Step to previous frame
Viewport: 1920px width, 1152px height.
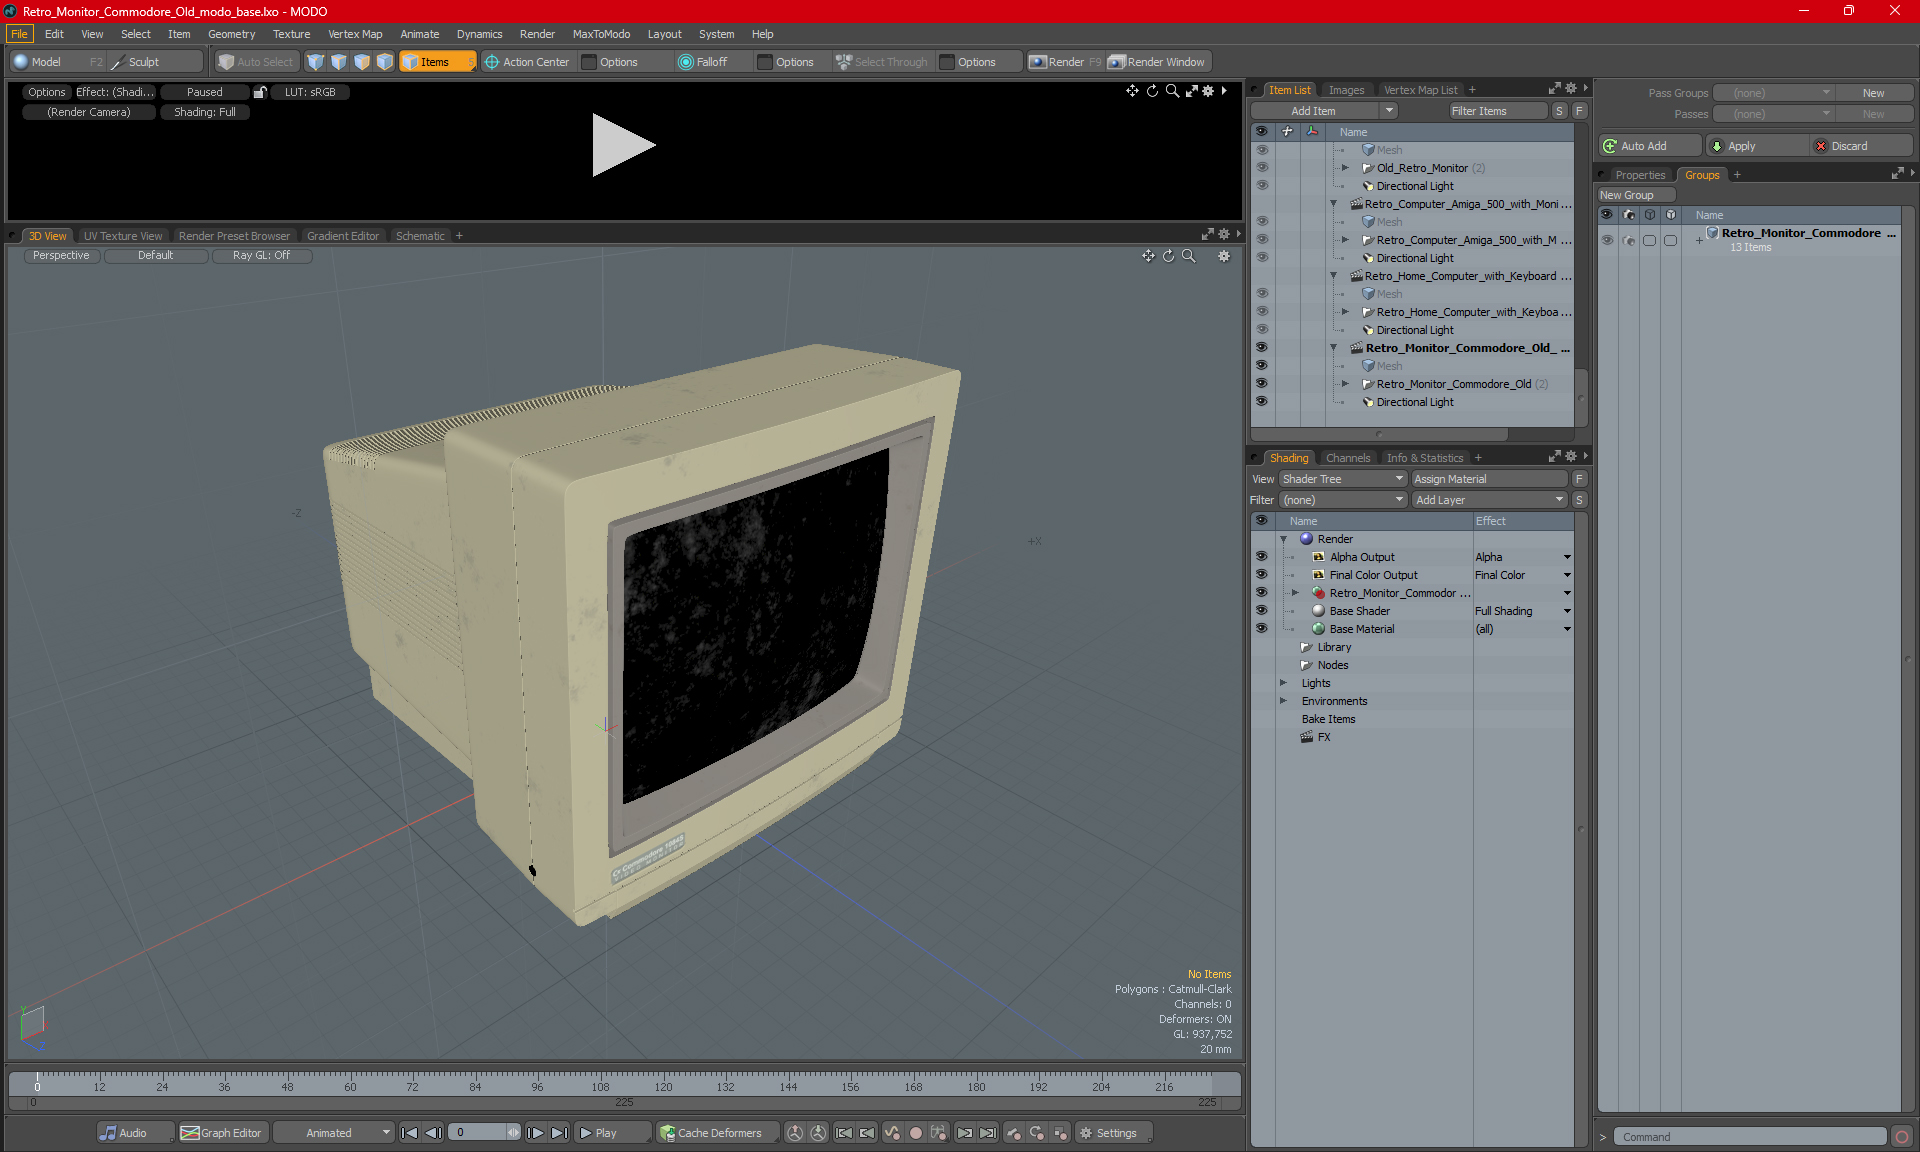point(433,1133)
